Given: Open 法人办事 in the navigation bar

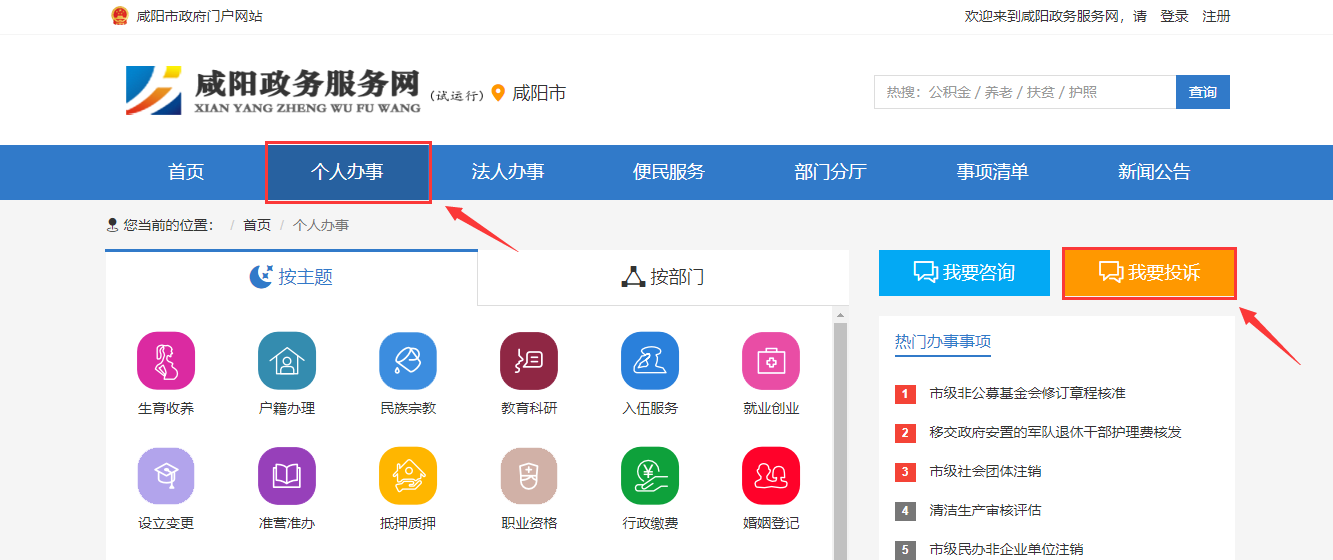Looking at the screenshot, I should coord(508,172).
